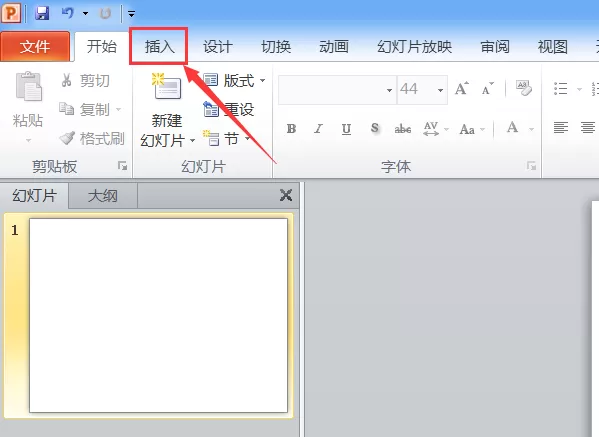Align text left
Viewport: 599px width, 437px height.
(x=561, y=127)
